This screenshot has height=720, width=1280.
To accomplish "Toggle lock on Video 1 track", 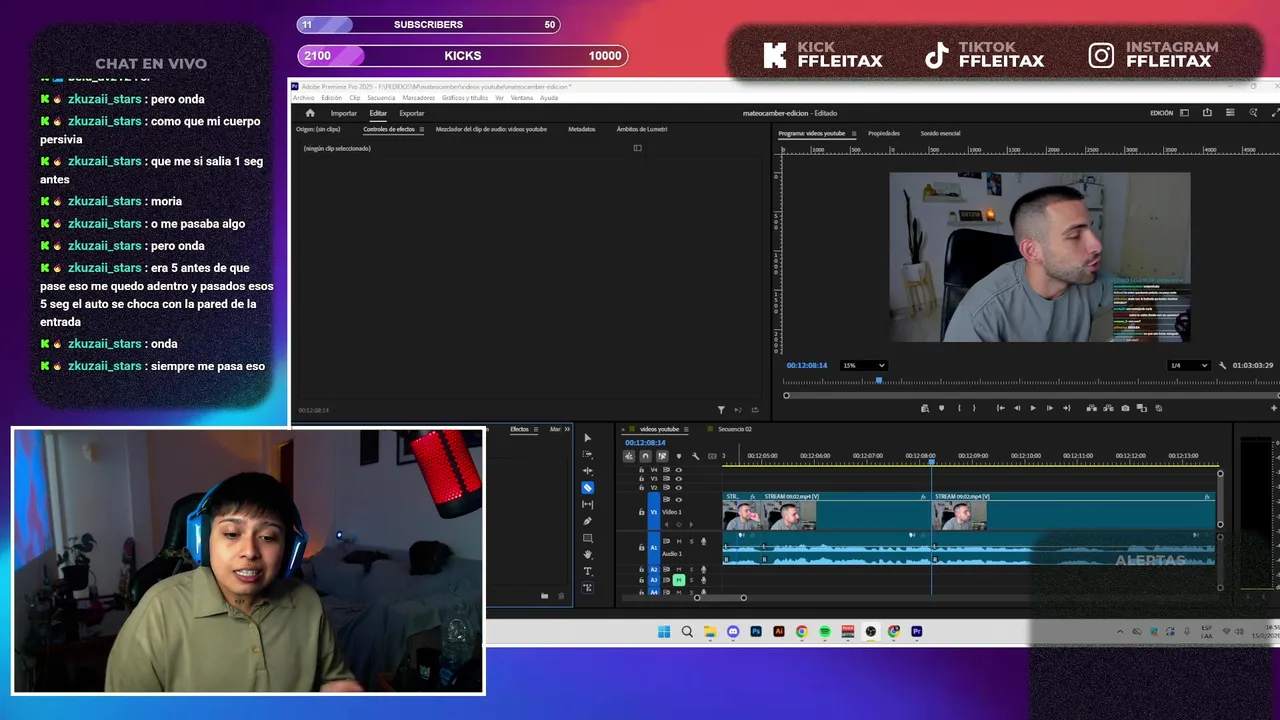I will [642, 512].
